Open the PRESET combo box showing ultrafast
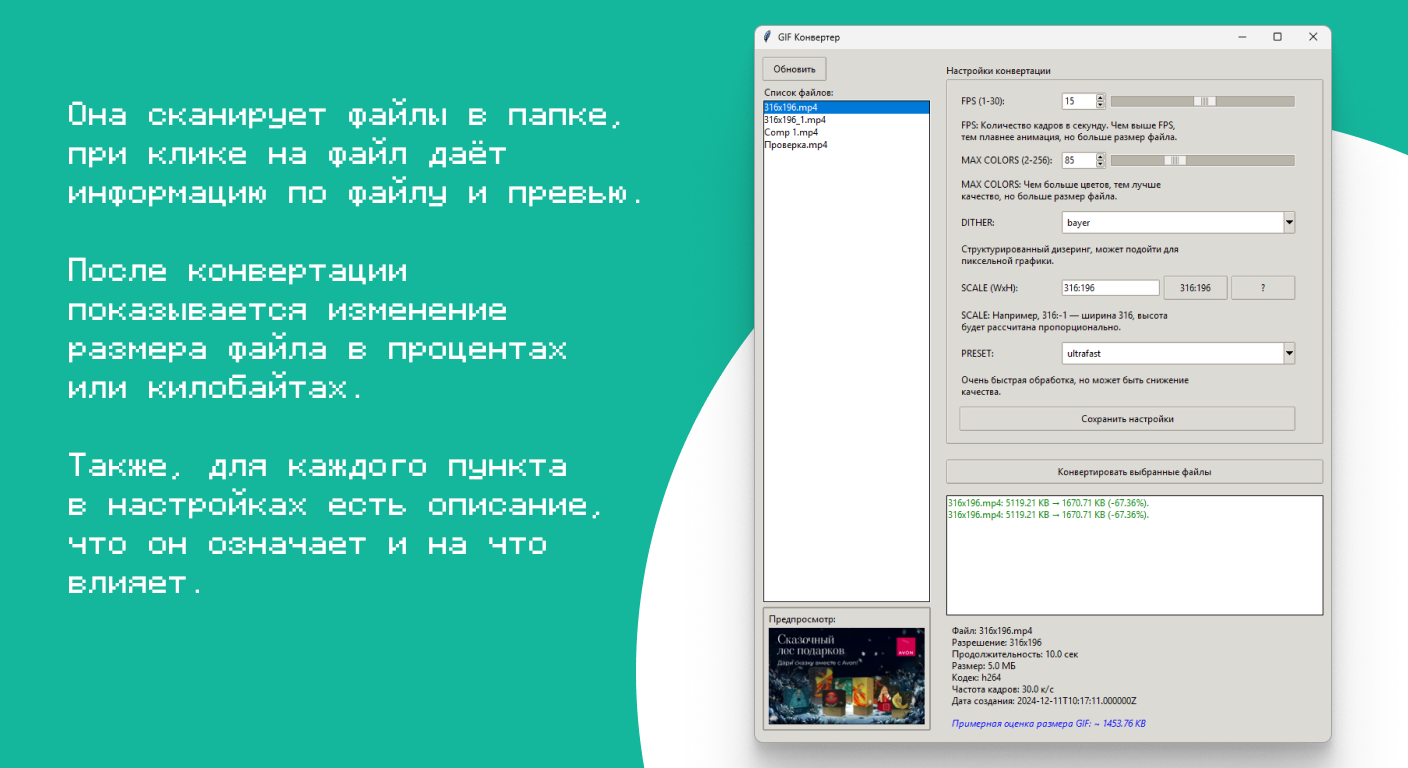This screenshot has width=1408, height=768. click(x=1178, y=353)
